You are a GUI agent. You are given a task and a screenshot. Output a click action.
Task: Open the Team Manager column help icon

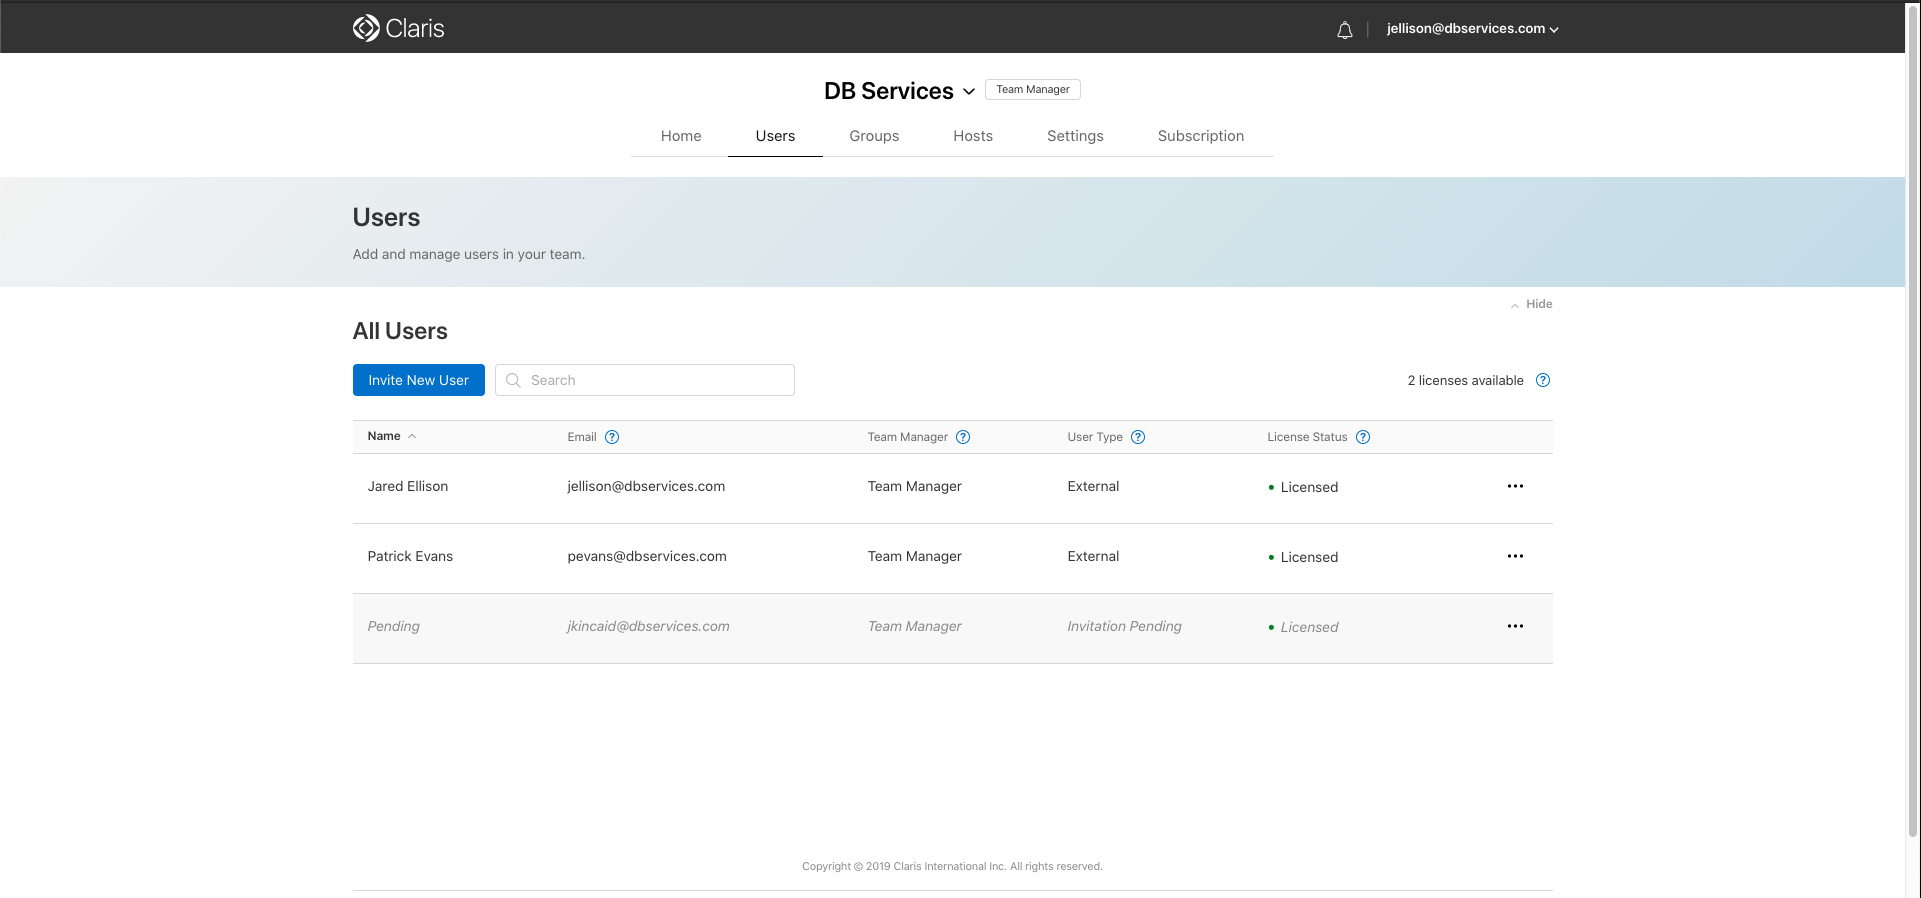963,437
